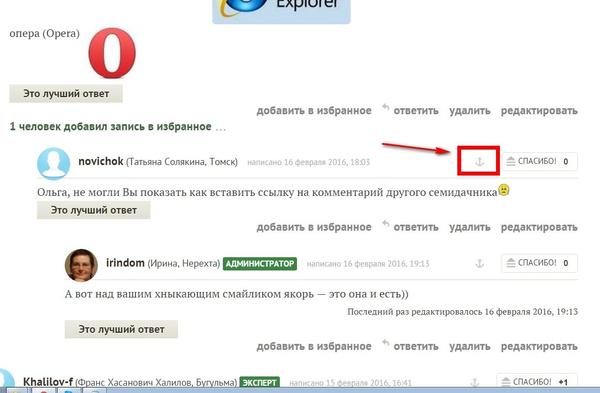Click 'написано 15 февраля 2016, 16:41' timestamp
Image resolution: width=600 pixels, height=393 pixels.
[x=350, y=383]
